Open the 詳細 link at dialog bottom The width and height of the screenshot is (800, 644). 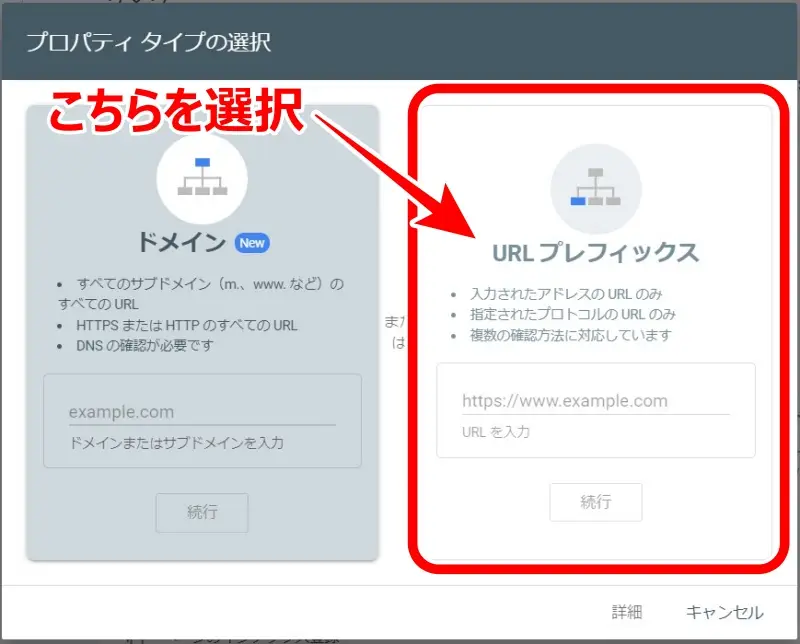[627, 612]
